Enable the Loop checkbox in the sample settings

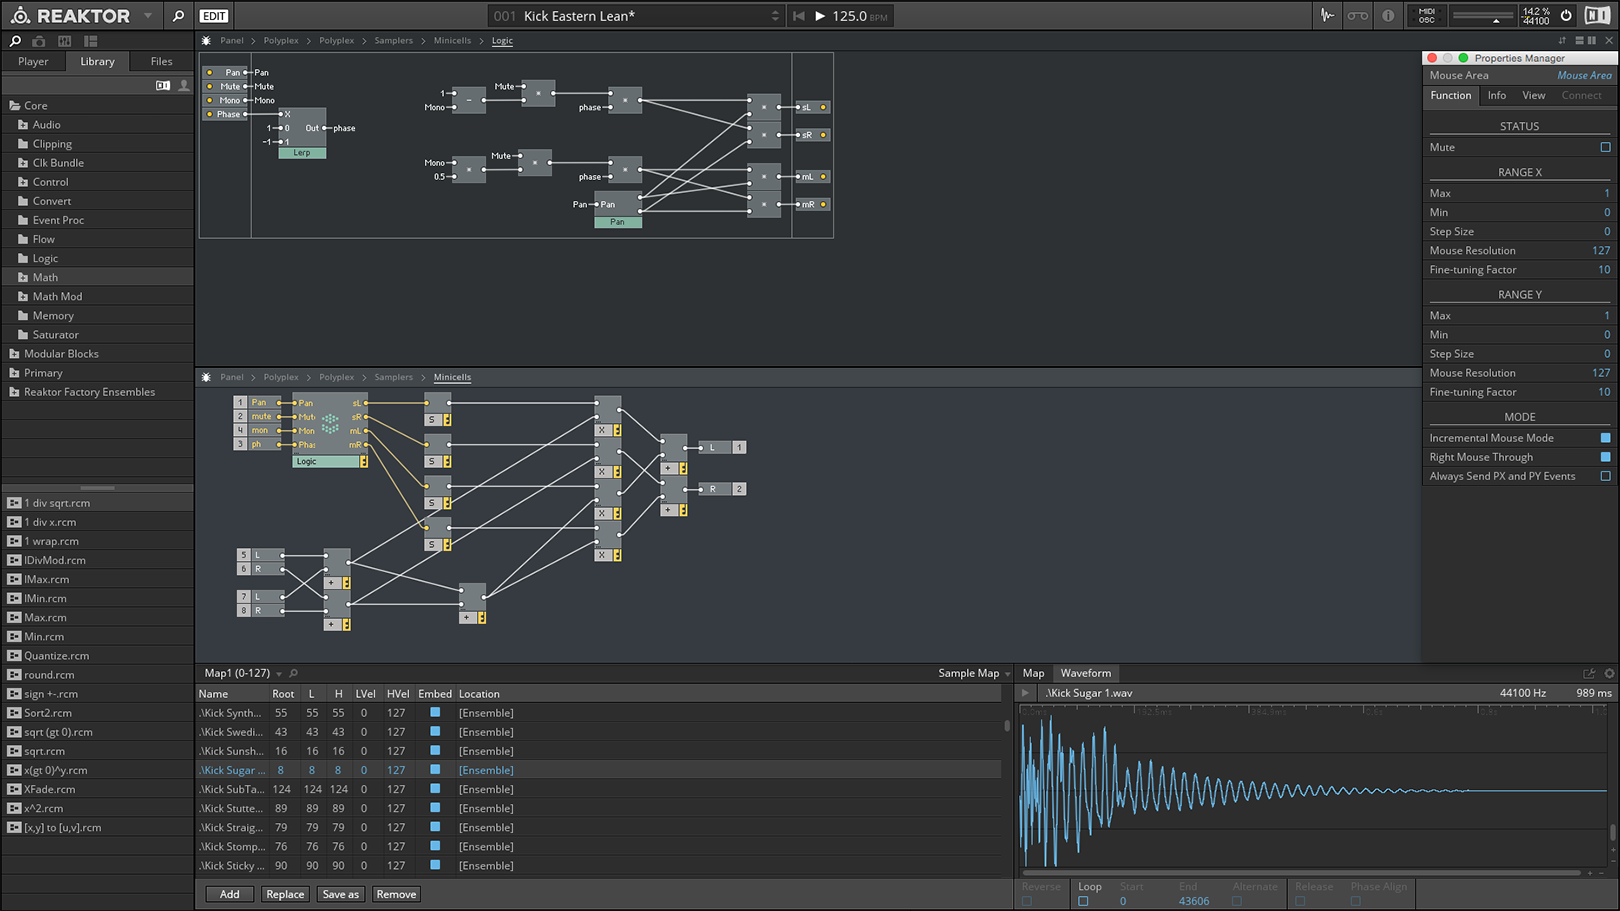(1084, 899)
